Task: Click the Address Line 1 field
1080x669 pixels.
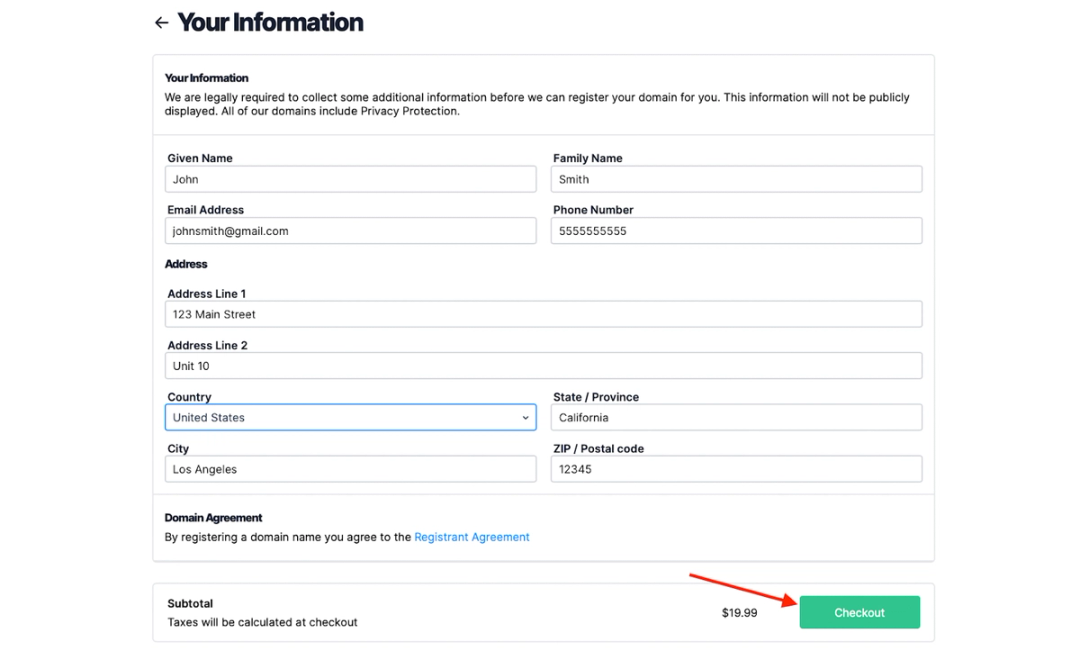Action: pyautogui.click(x=543, y=314)
